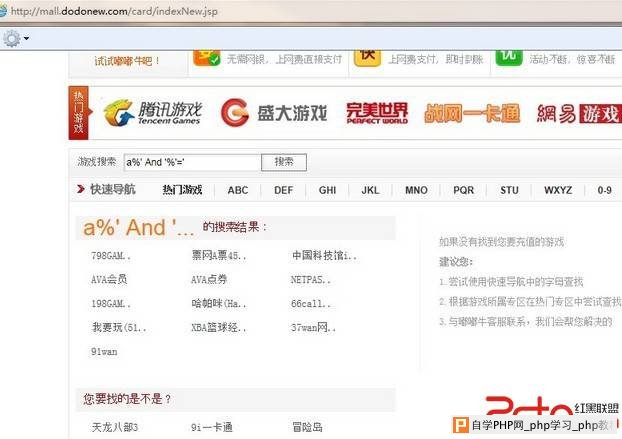The width and height of the screenshot is (622, 439).
Task: Click the red 快速导航 arrow icon
Action: [81, 189]
